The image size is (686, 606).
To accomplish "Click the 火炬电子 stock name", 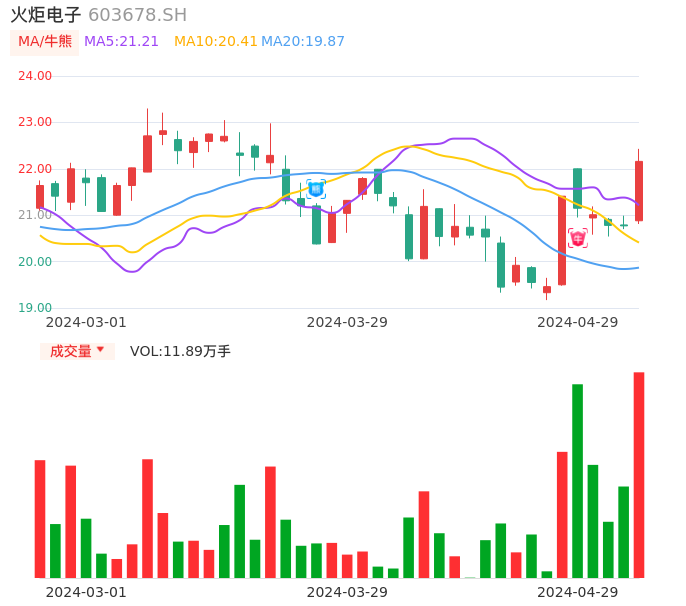I will coord(46,15).
